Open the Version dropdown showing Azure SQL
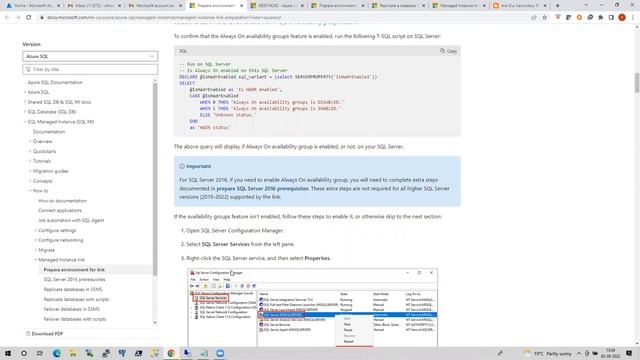The image size is (640, 360). [x=90, y=56]
